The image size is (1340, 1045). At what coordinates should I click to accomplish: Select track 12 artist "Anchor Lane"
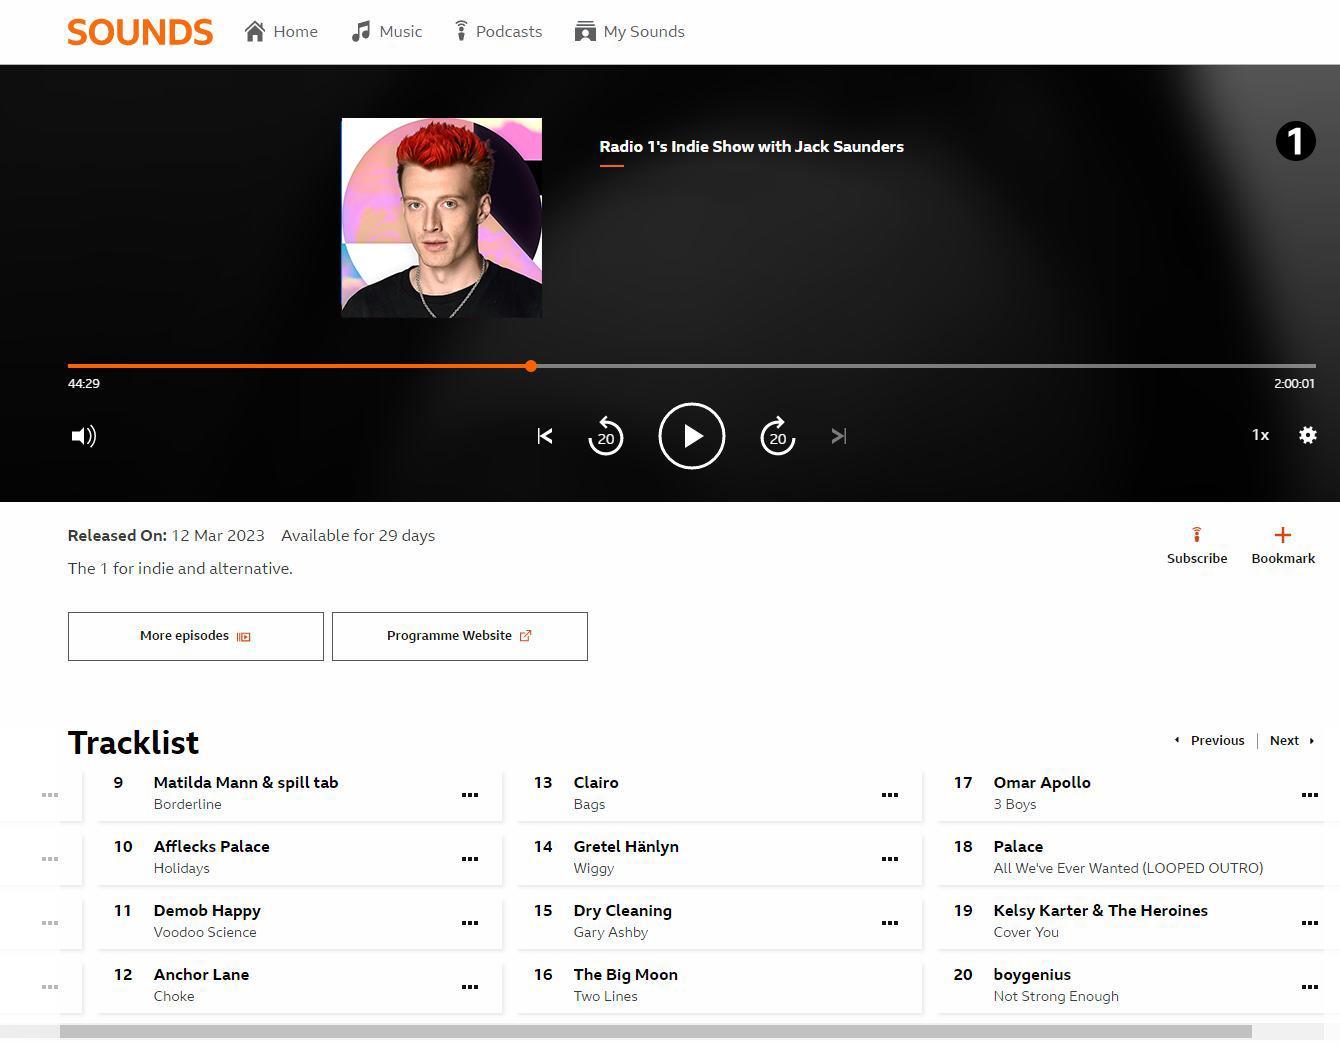tap(201, 975)
